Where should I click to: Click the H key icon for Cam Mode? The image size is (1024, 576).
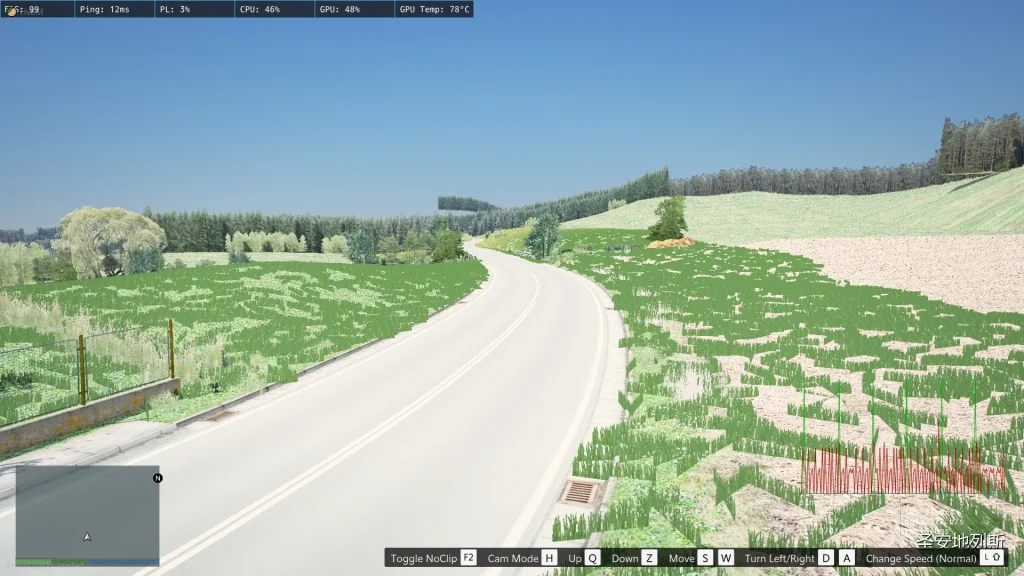(x=549, y=558)
